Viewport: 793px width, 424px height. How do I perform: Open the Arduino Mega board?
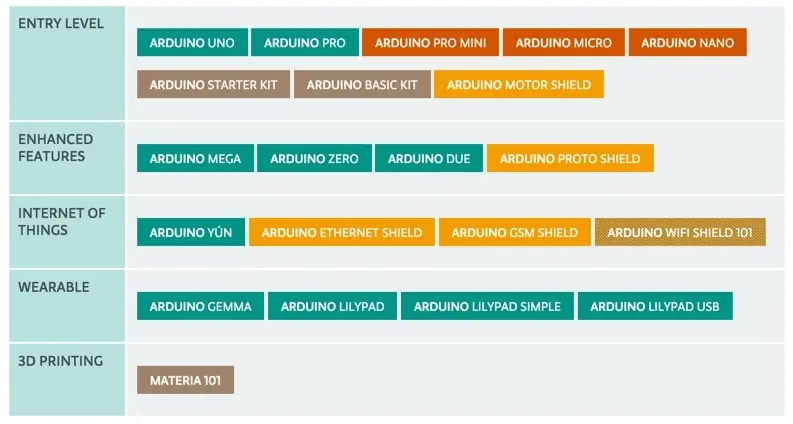coord(195,158)
